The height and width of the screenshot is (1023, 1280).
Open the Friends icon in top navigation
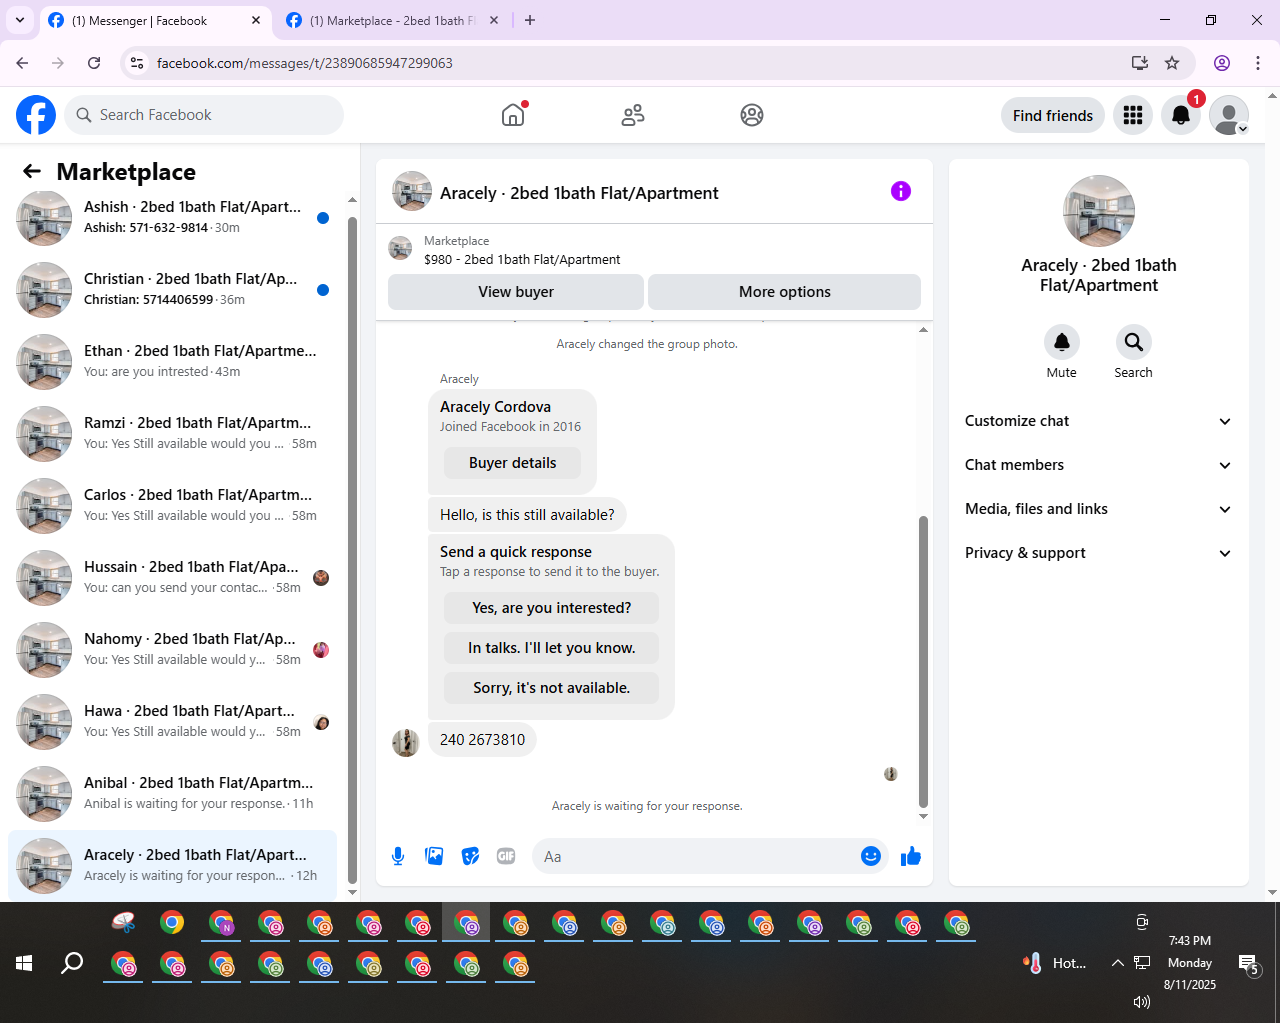pos(633,115)
